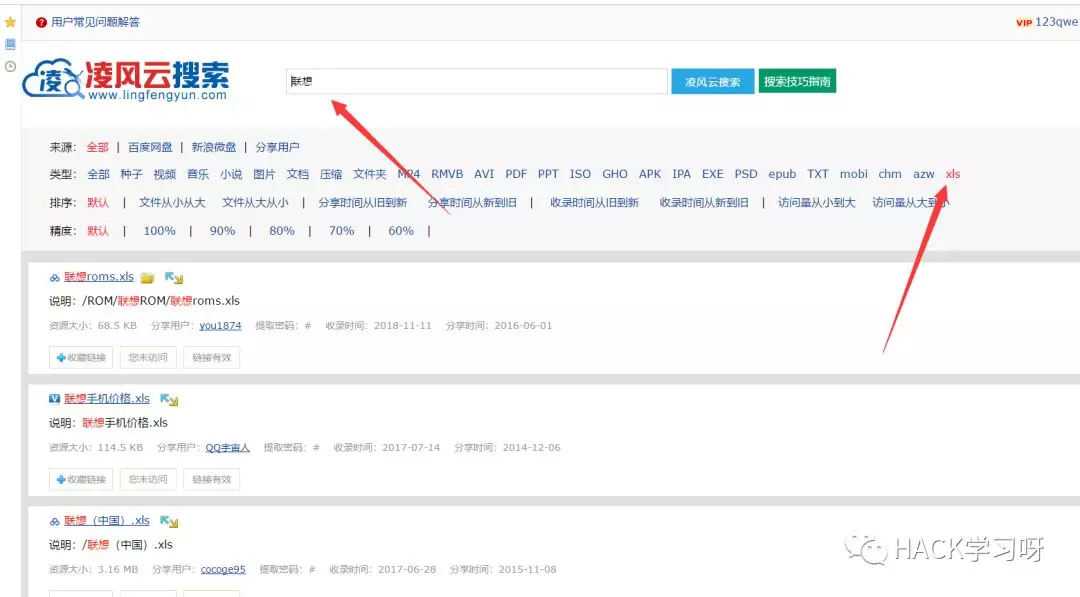
Task: Select type filter ISO
Action: pos(580,174)
